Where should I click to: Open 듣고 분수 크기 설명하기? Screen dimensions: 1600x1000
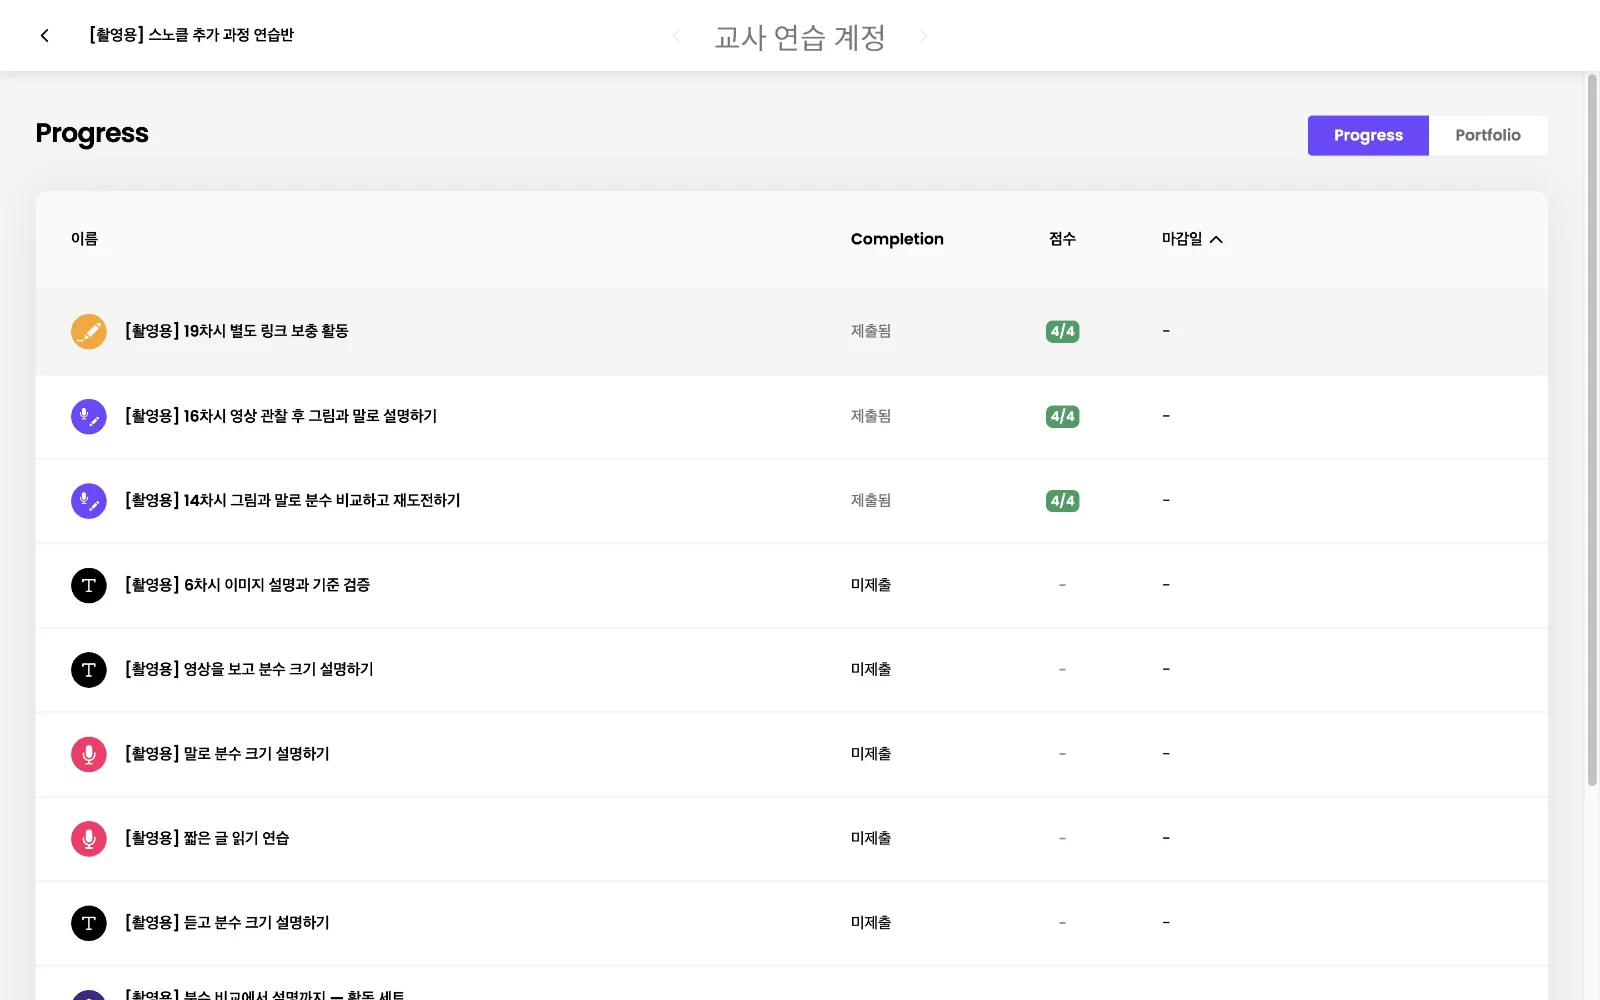tap(227, 923)
